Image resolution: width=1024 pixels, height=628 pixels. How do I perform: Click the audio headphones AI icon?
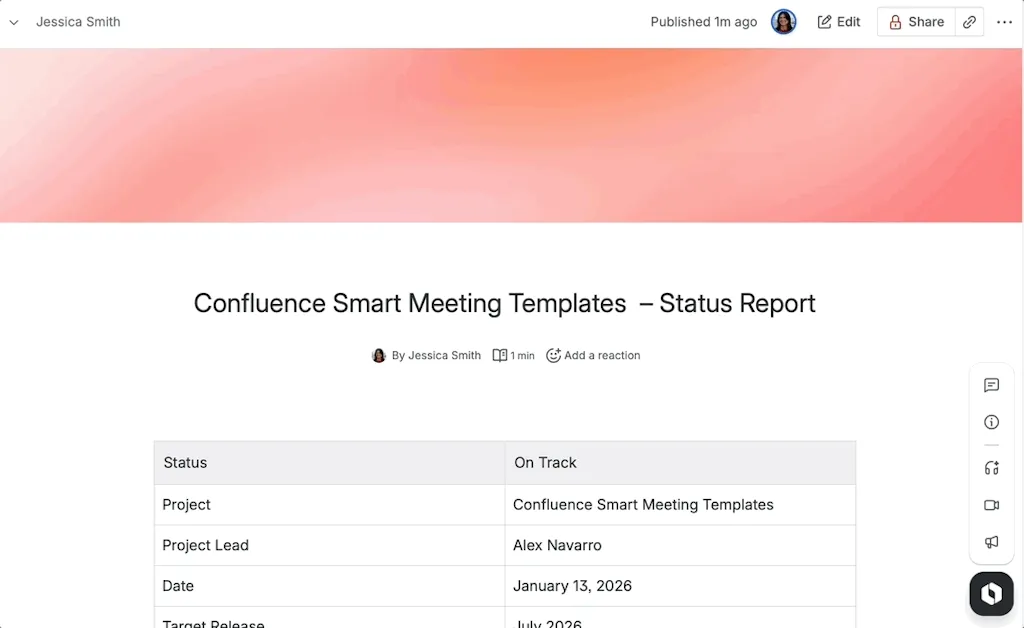[x=991, y=467]
